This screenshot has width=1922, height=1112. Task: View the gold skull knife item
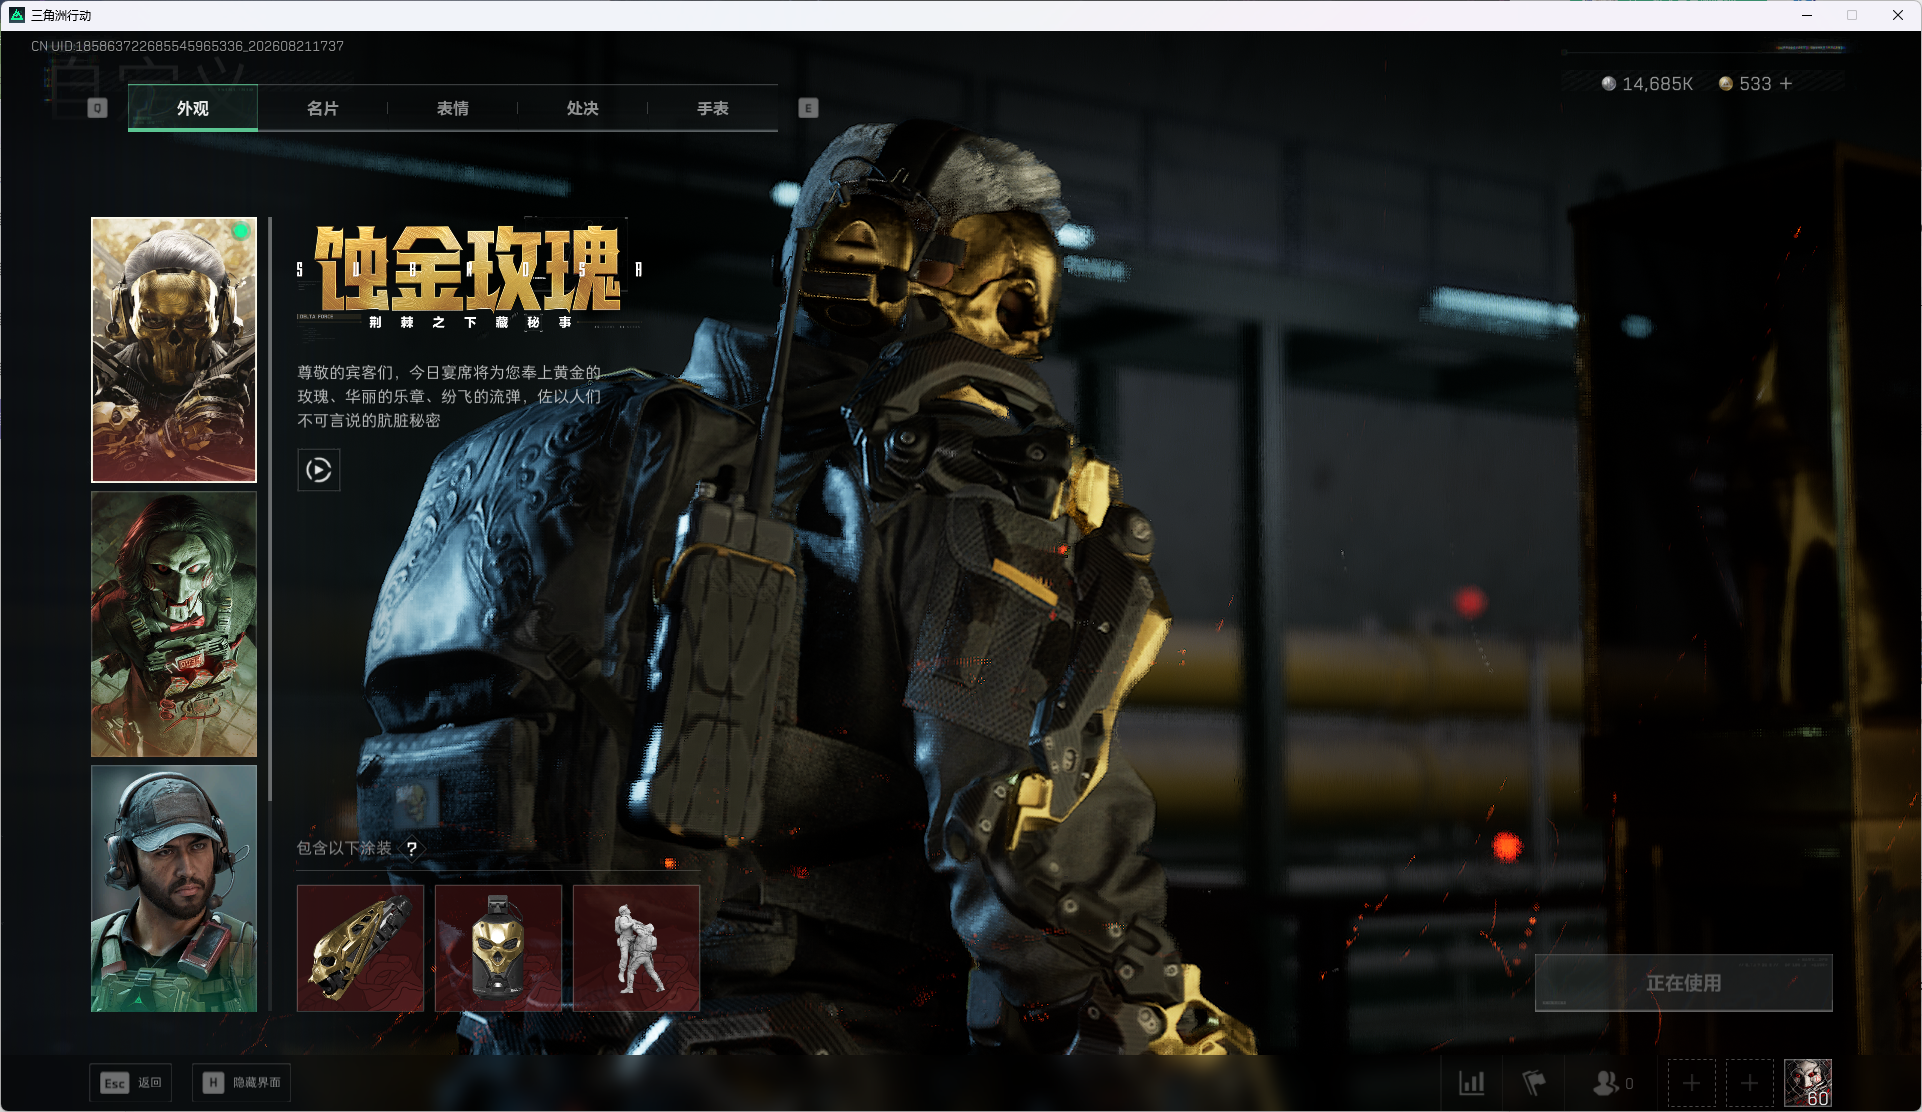361,948
